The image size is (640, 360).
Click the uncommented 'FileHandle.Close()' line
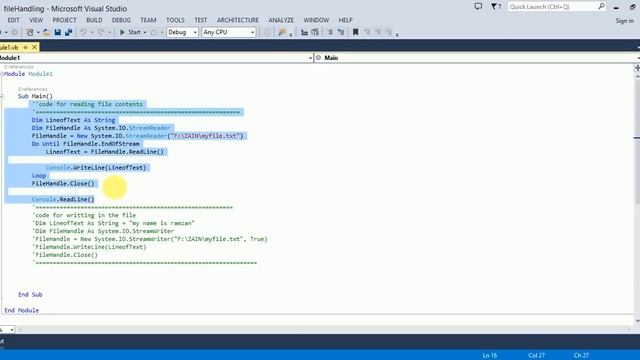[x=63, y=183]
